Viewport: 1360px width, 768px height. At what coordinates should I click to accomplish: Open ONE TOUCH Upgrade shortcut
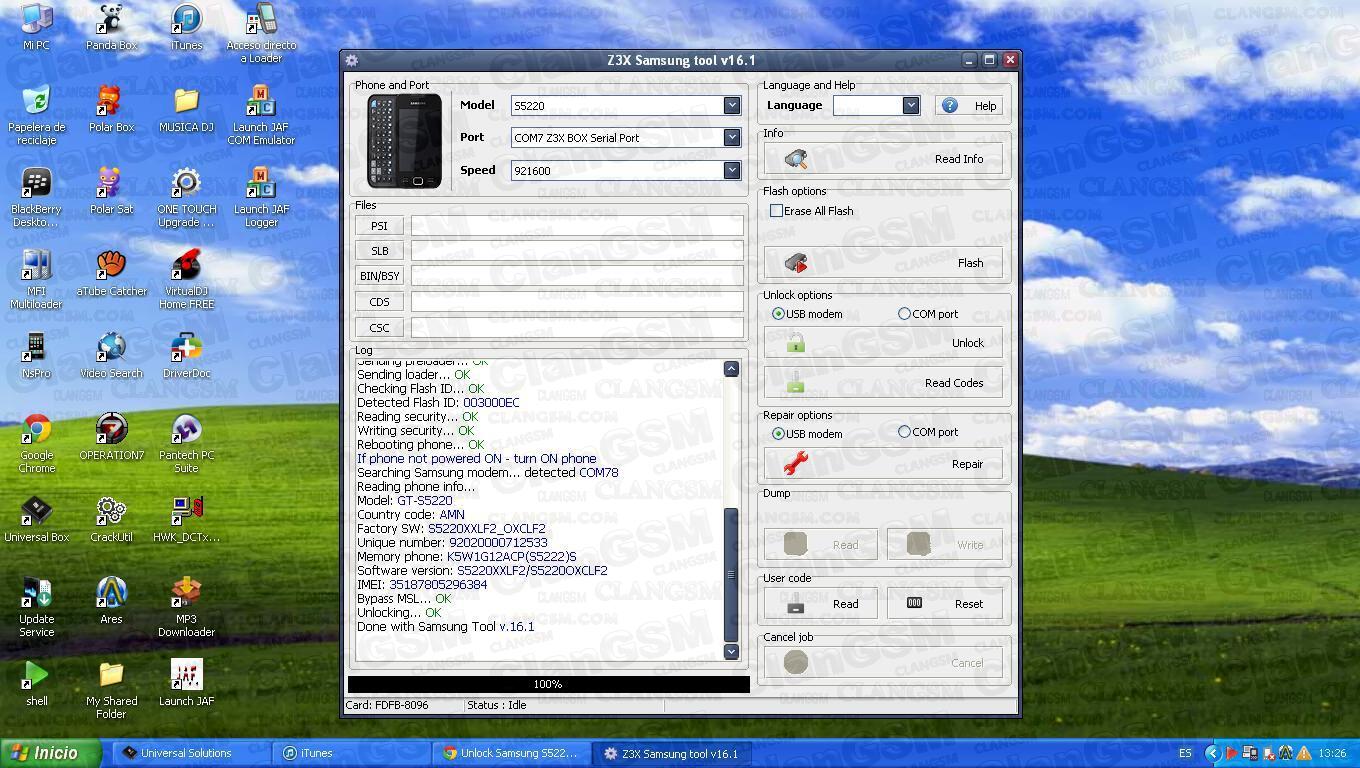pyautogui.click(x=186, y=197)
